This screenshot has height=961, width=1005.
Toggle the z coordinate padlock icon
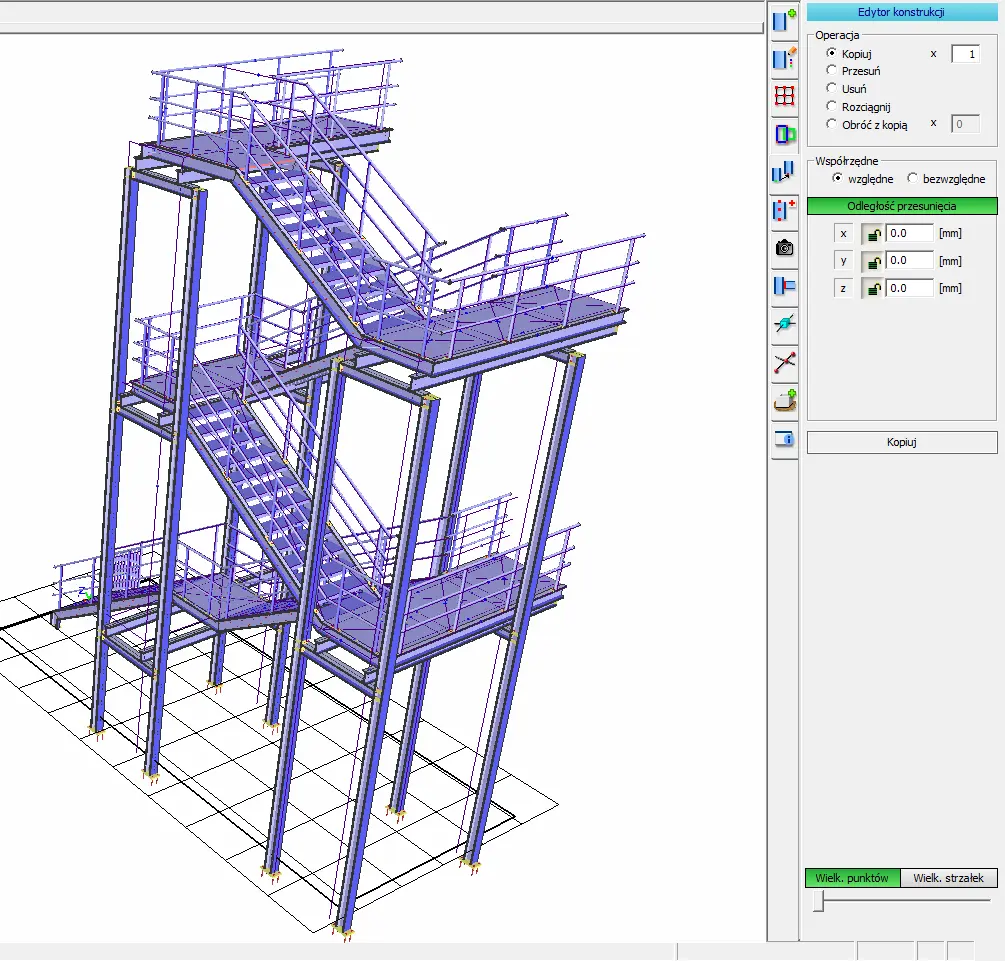coord(873,289)
